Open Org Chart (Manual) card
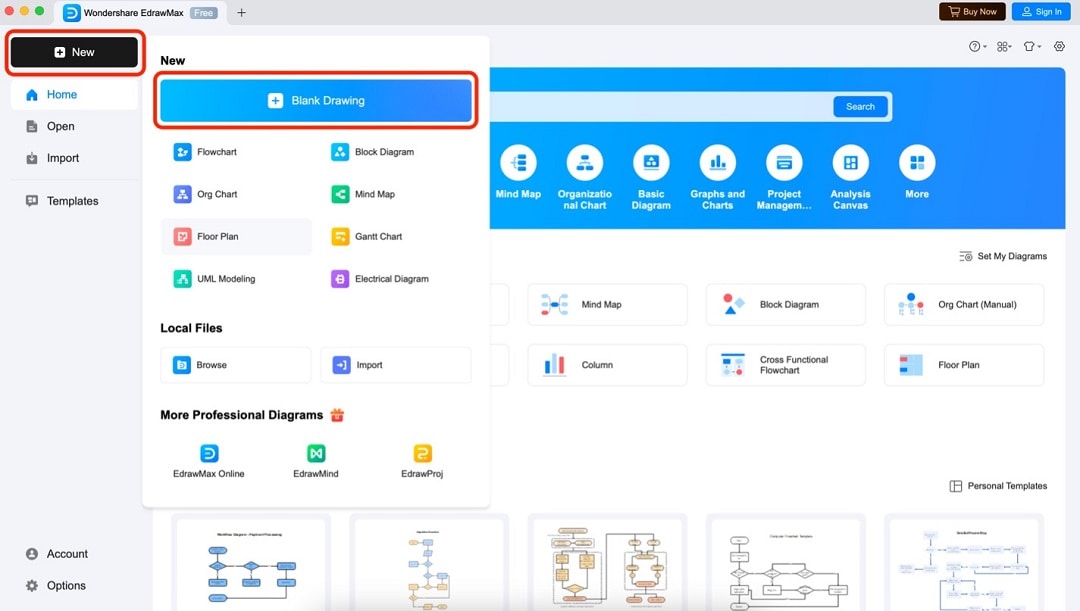Image resolution: width=1080 pixels, height=611 pixels. click(964, 304)
